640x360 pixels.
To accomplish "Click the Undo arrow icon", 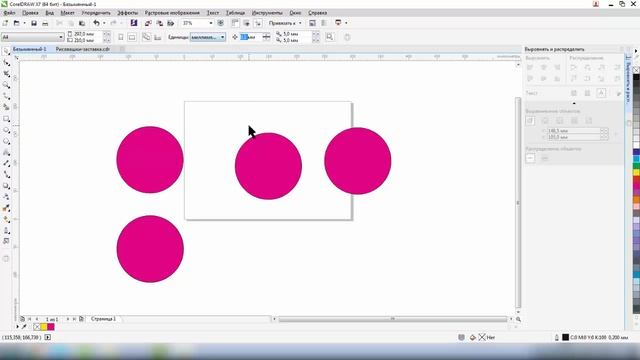I will click(x=96, y=23).
